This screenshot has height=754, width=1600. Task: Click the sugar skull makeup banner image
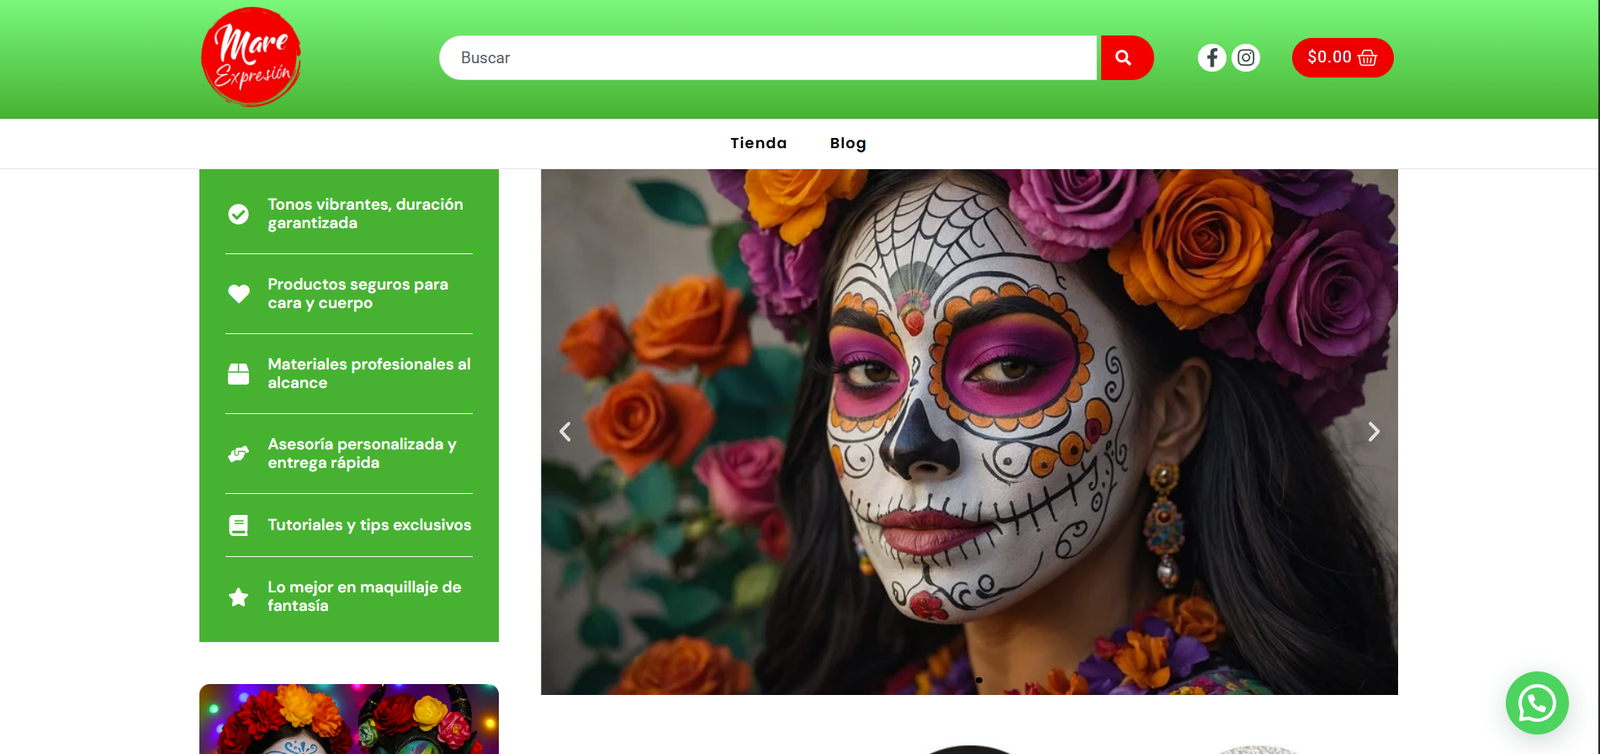coord(969,432)
